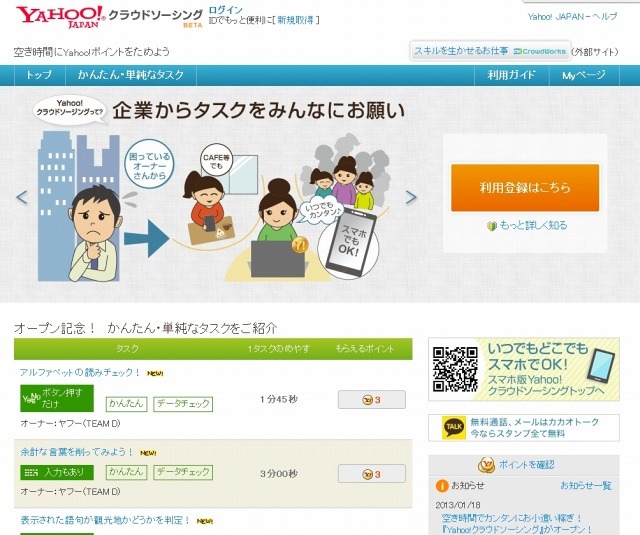Viewport: 640px width, 535px height.
Task: Open the かんたん・単純なタスク tab
Action: pyautogui.click(x=131, y=75)
